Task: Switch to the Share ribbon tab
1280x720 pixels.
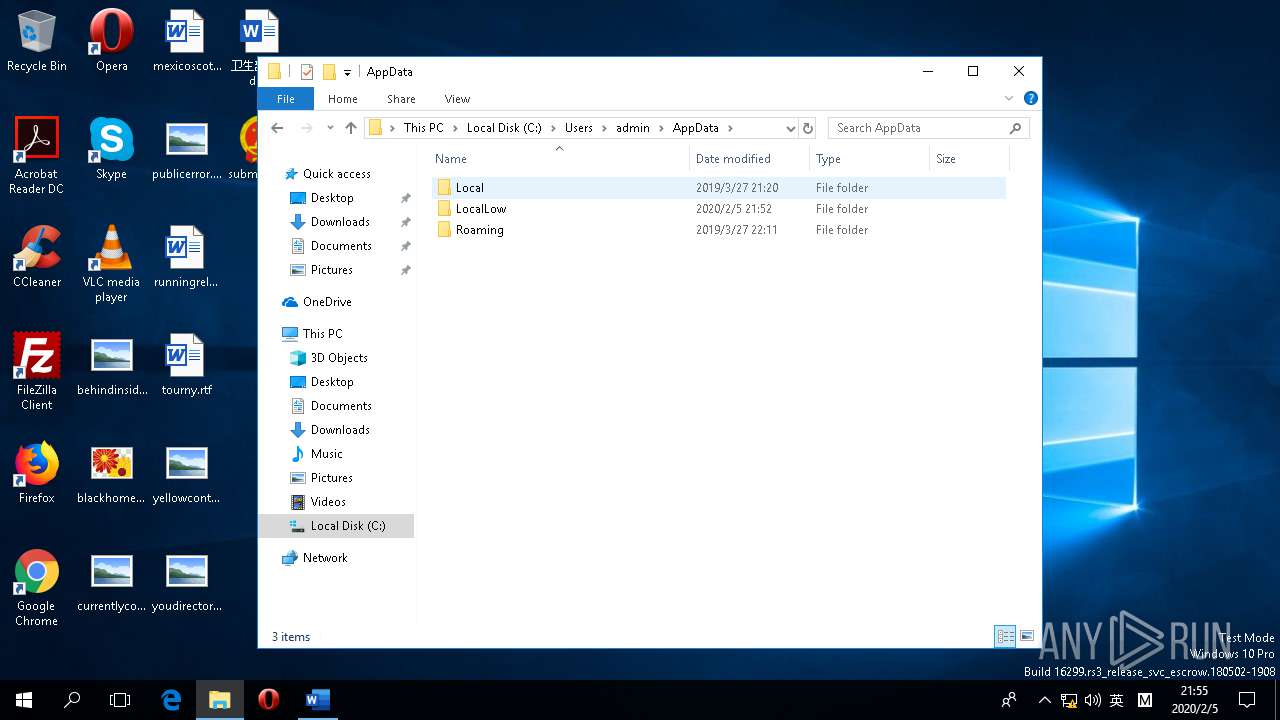Action: pyautogui.click(x=401, y=99)
